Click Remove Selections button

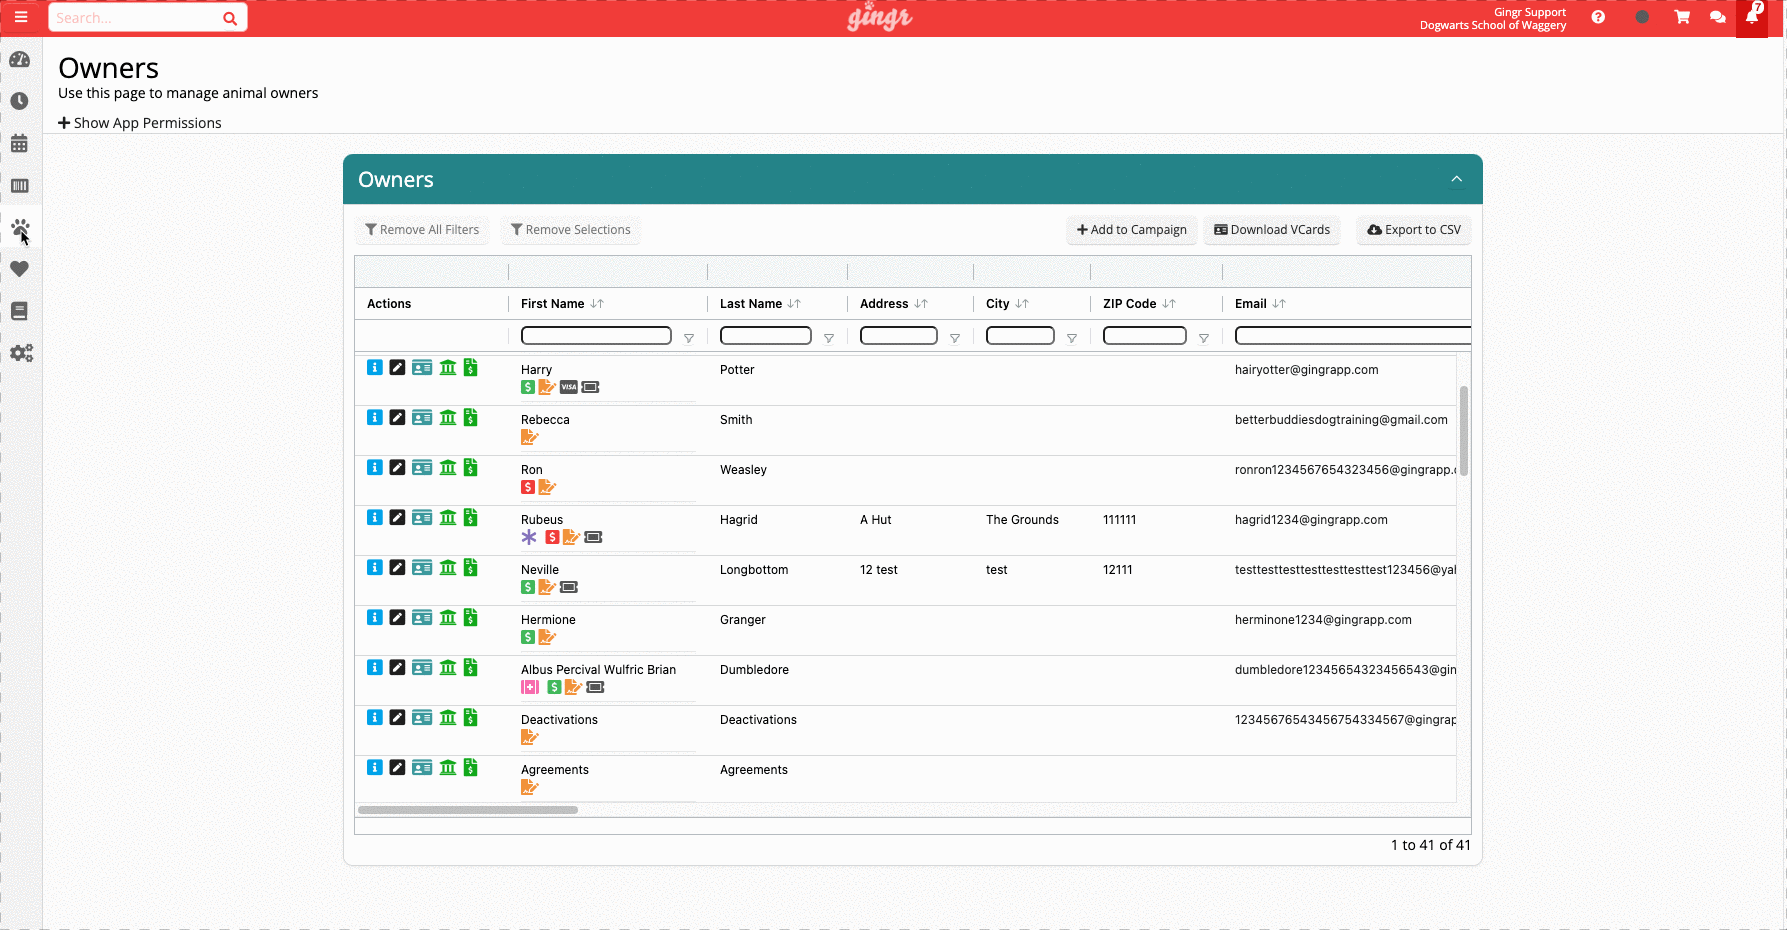coord(570,230)
